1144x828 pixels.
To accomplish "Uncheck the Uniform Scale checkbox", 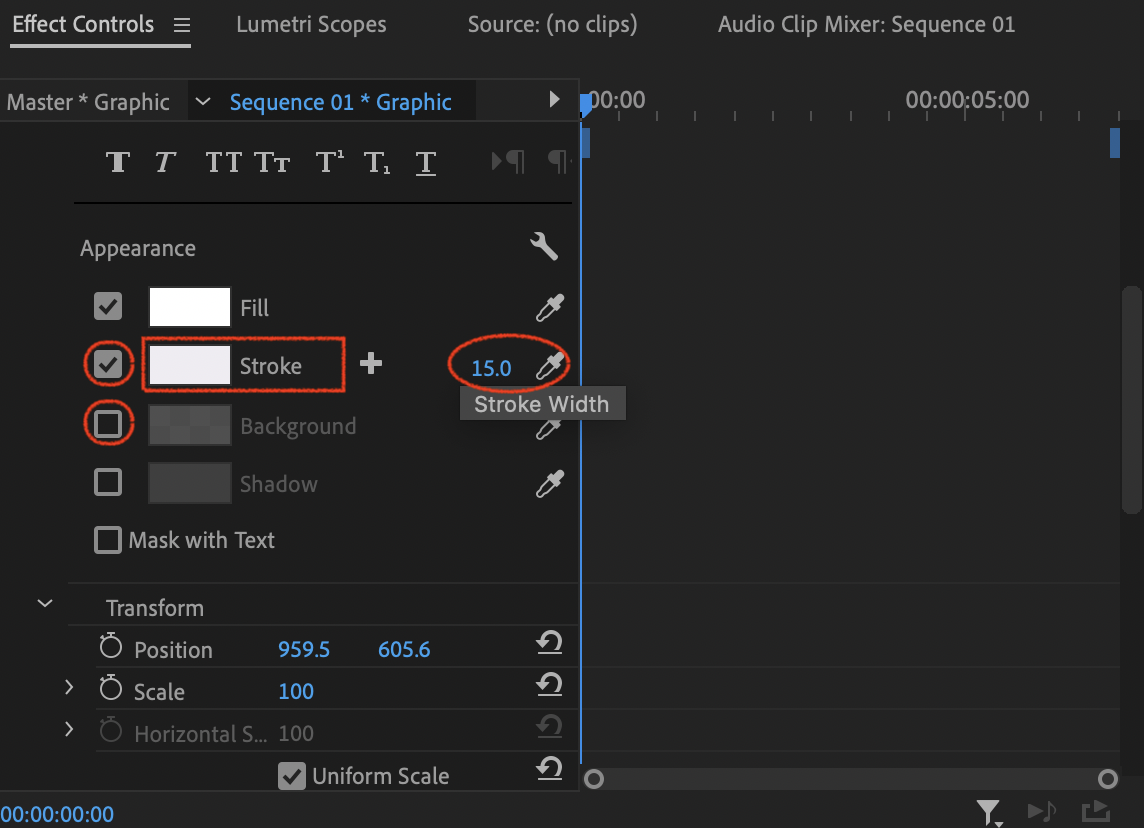I will [292, 776].
